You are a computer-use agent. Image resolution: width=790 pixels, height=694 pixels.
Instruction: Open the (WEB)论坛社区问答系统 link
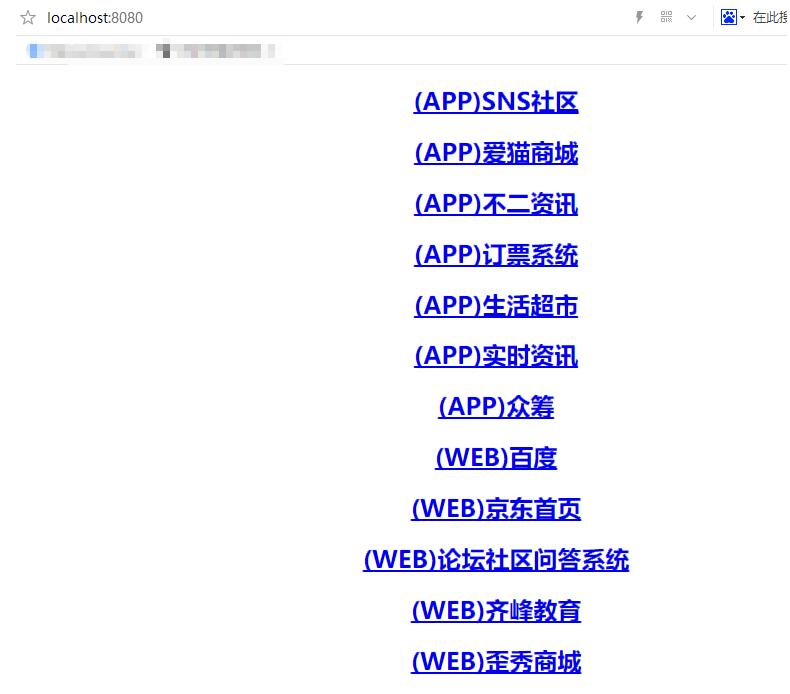[496, 560]
